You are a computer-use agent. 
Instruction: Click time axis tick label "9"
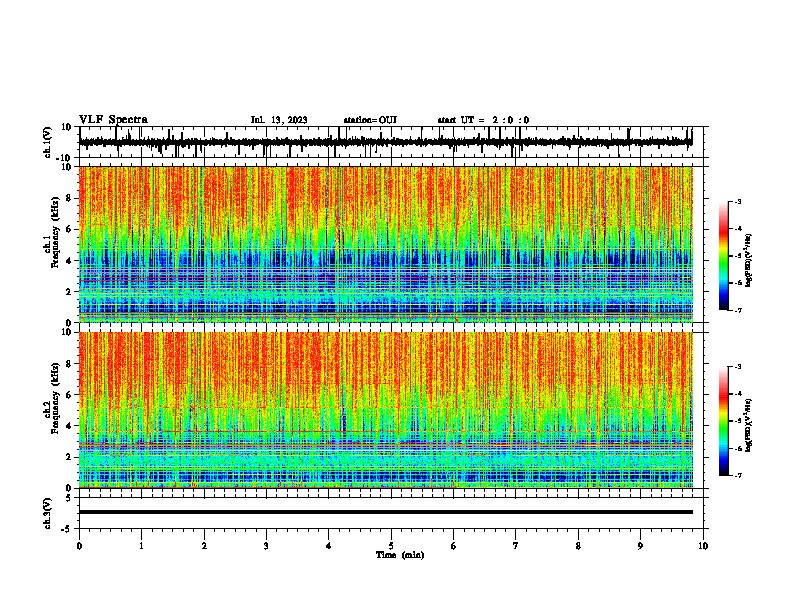[x=640, y=546]
